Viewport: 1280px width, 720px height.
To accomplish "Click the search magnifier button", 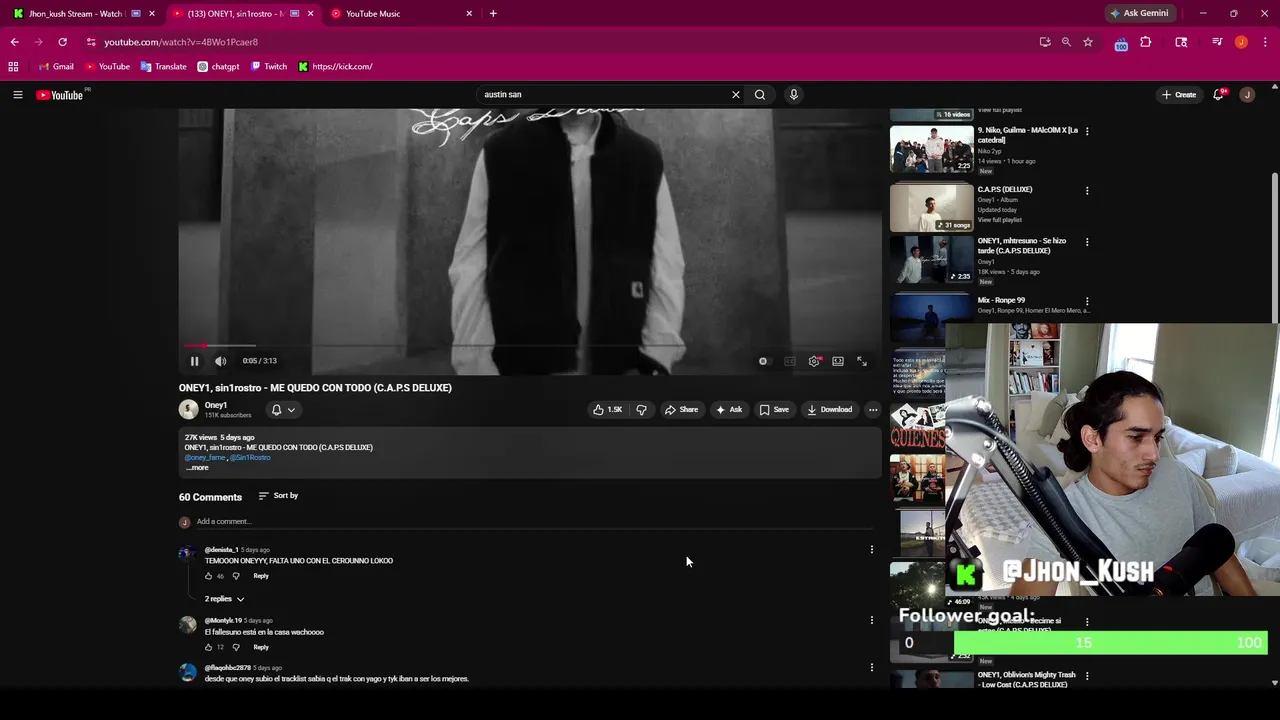I will (760, 94).
